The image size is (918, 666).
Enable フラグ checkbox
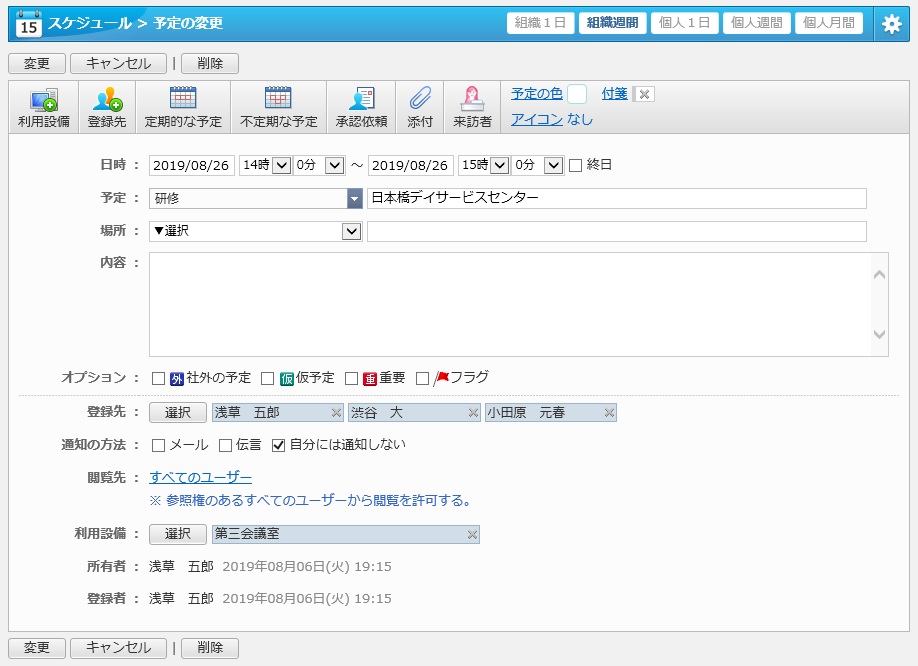click(x=422, y=379)
